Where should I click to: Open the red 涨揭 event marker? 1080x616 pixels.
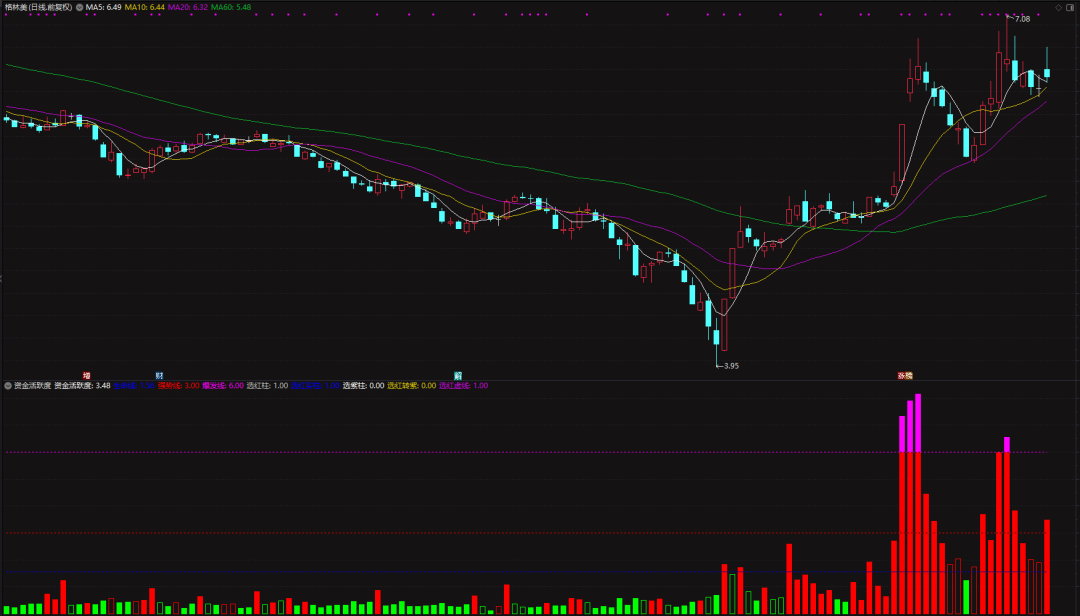tap(904, 375)
